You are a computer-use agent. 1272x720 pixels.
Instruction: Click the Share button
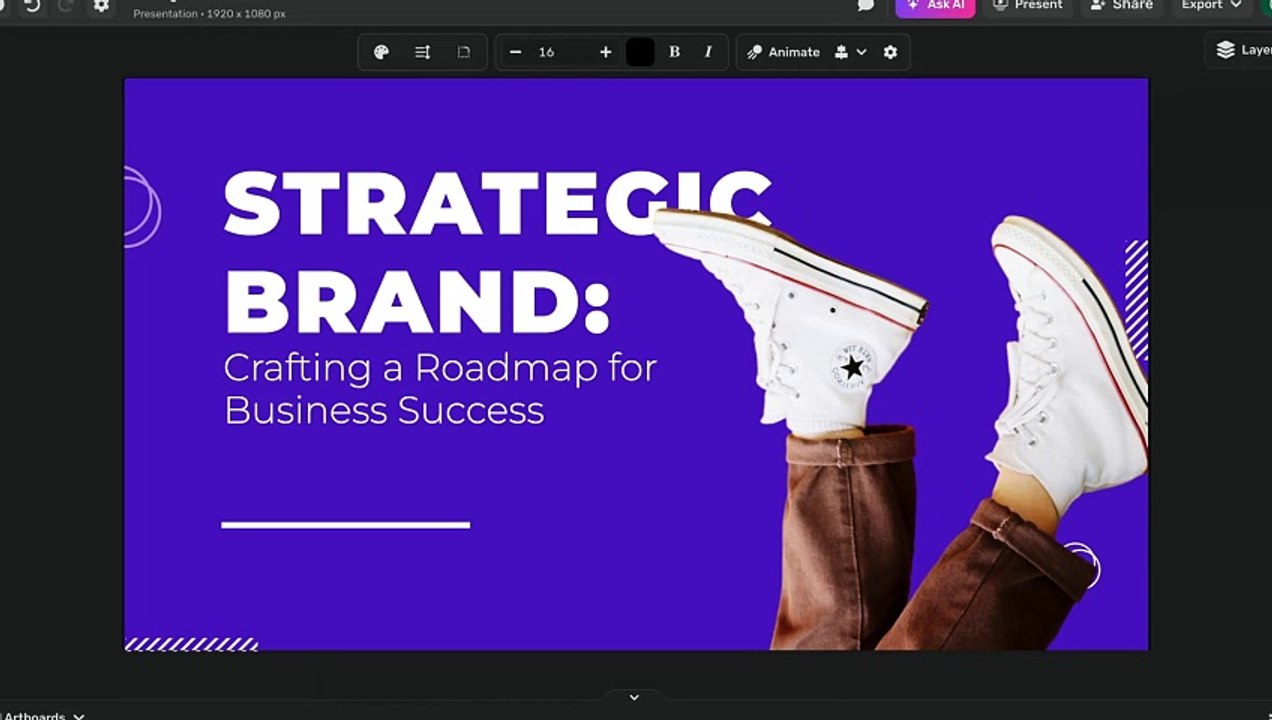point(1122,6)
